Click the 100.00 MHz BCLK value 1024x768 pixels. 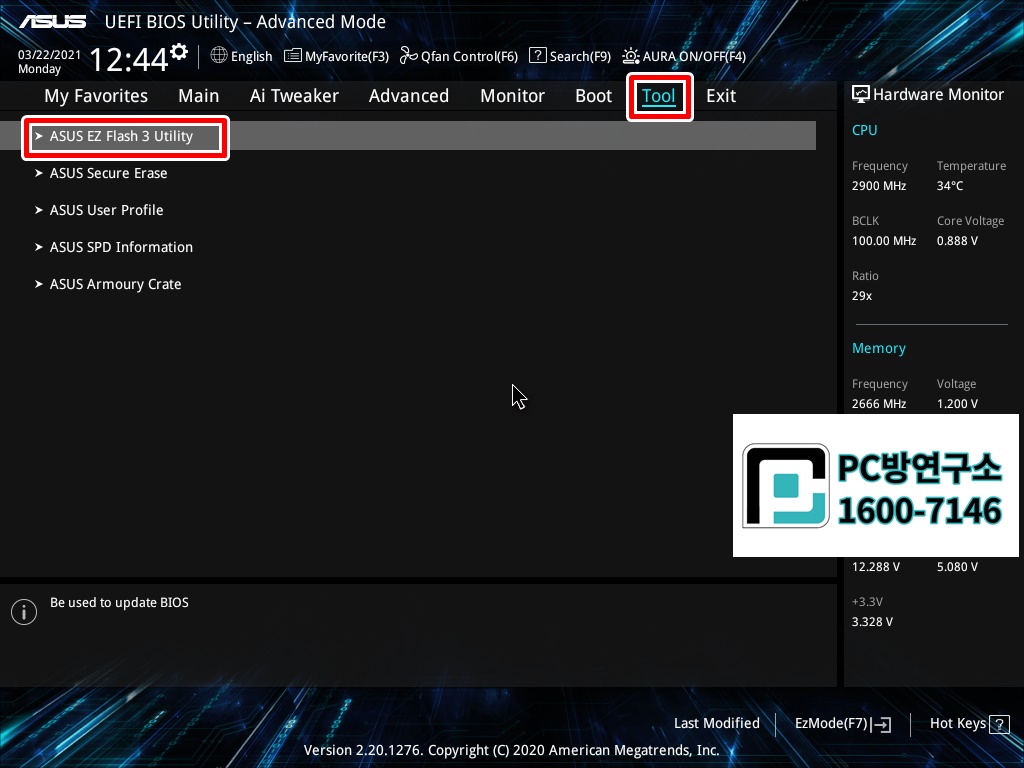pyautogui.click(x=884, y=241)
